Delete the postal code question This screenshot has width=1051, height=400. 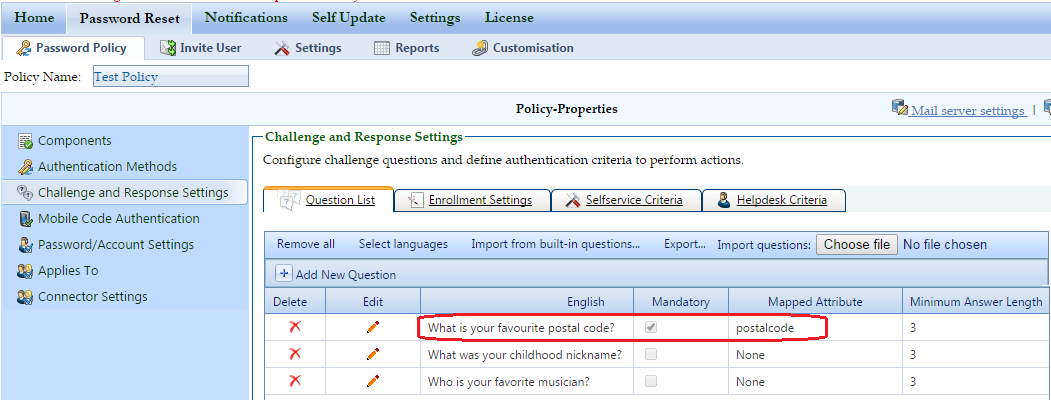[x=295, y=327]
